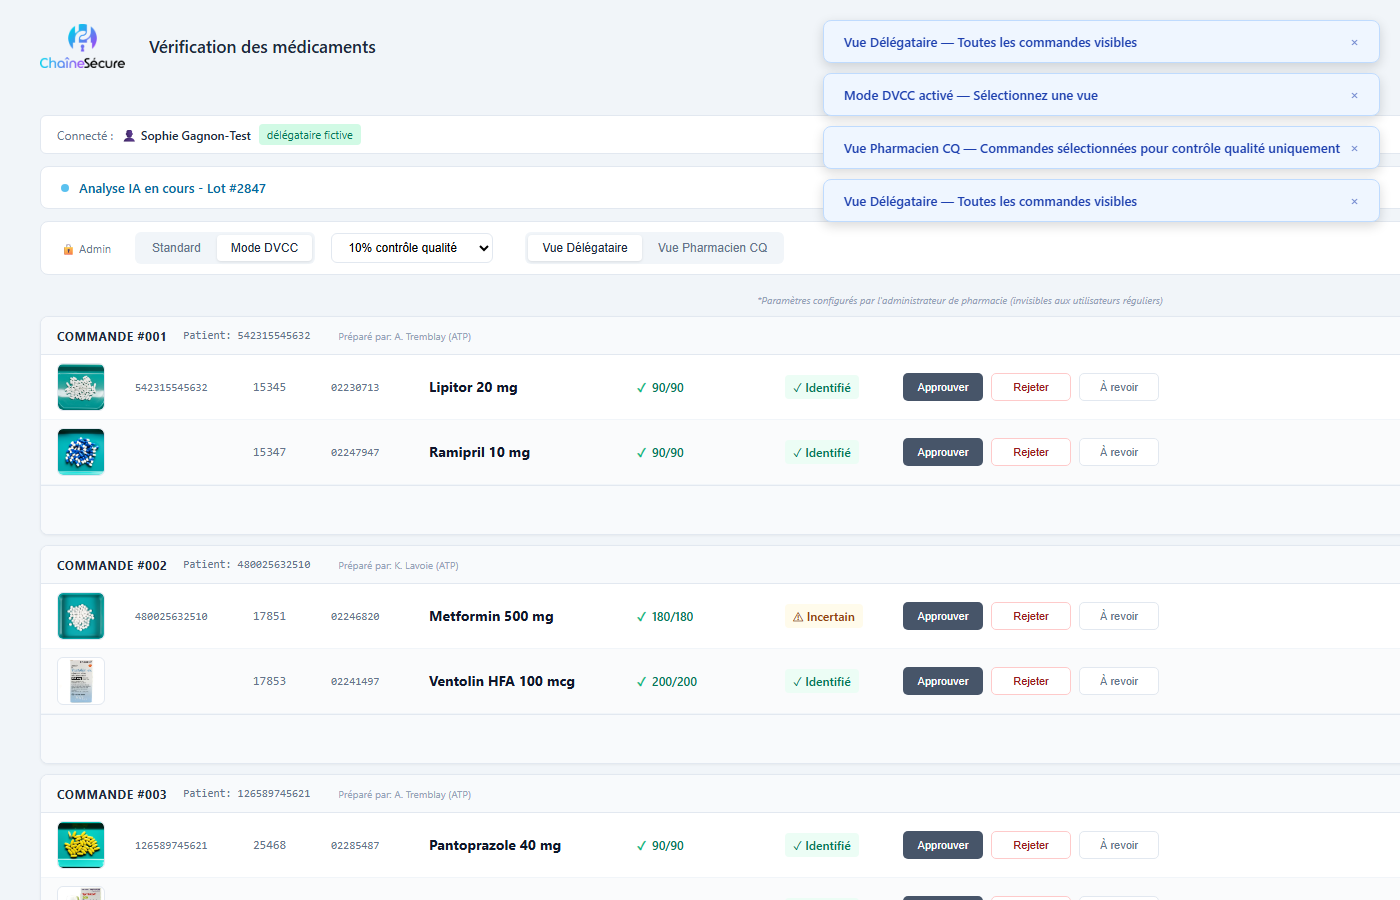The width and height of the screenshot is (1400, 900).
Task: Click the user avatar icon beside Sophie Gagnon-Test
Action: tap(129, 136)
